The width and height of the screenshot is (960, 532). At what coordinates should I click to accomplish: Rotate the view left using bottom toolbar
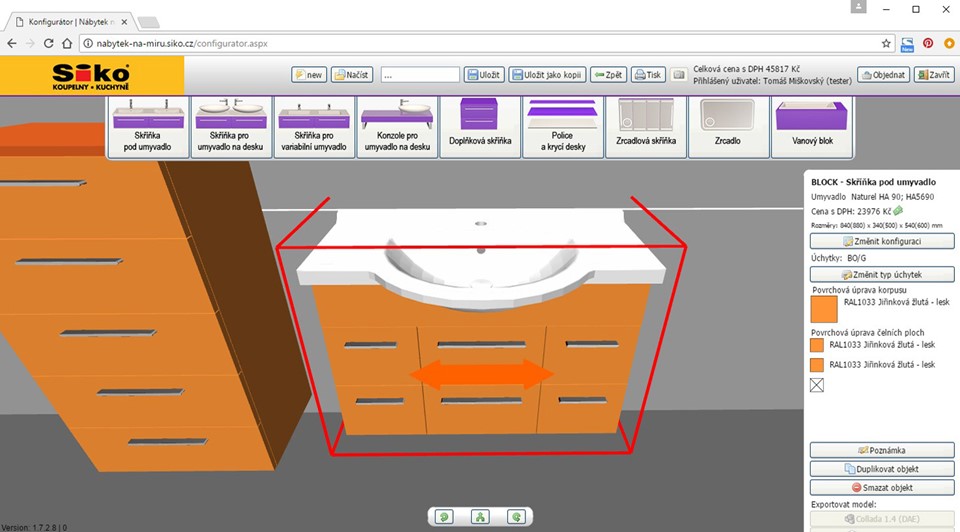[x=443, y=517]
